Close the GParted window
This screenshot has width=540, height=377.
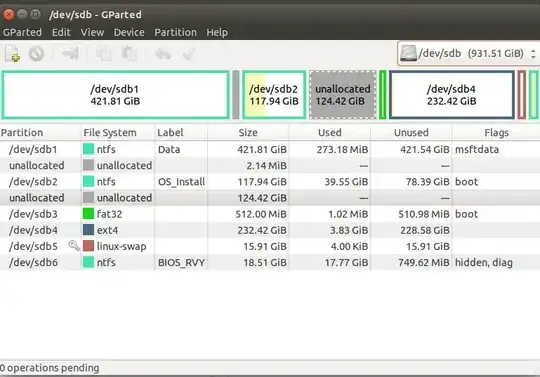(8, 14)
